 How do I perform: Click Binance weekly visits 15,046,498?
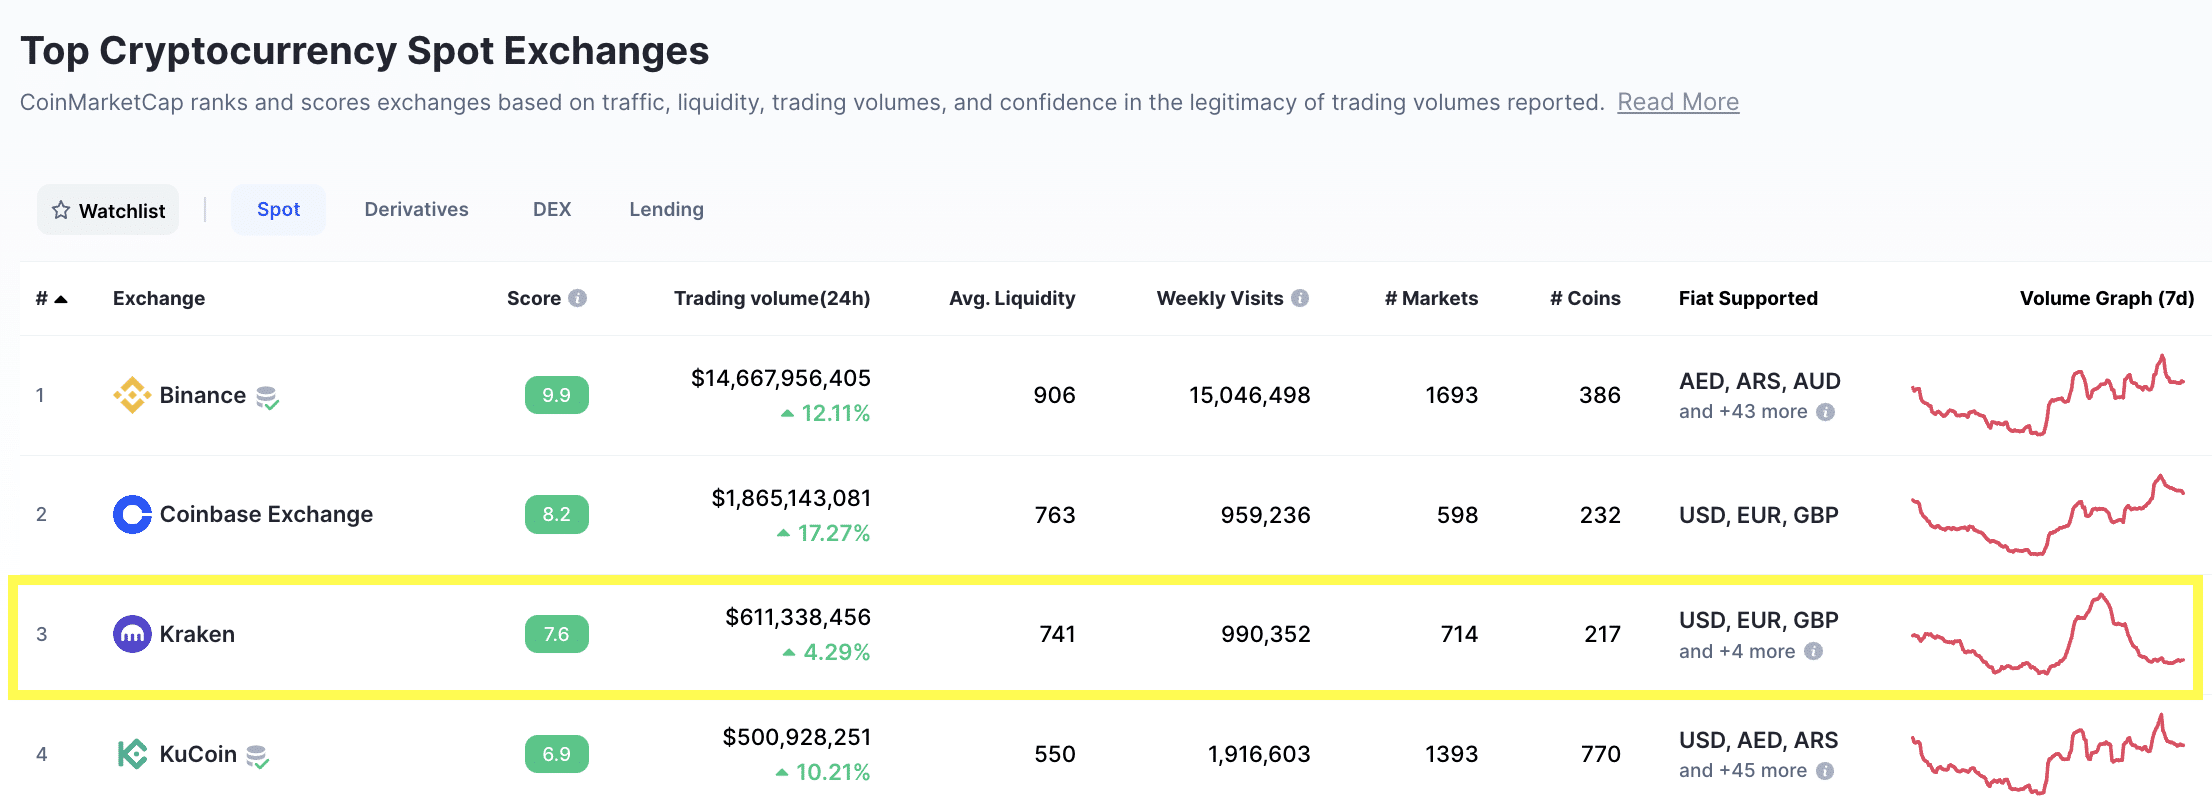(x=1250, y=395)
